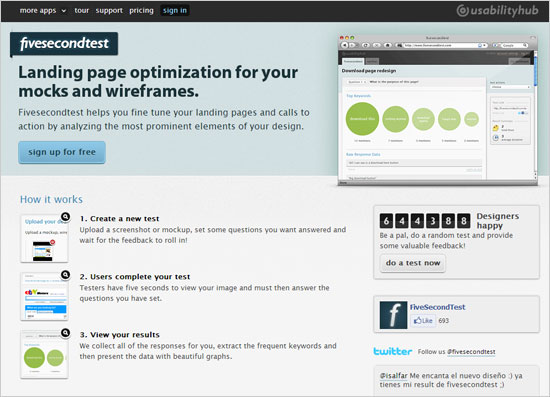Click the 'Designers happy' label

[x=497, y=221]
